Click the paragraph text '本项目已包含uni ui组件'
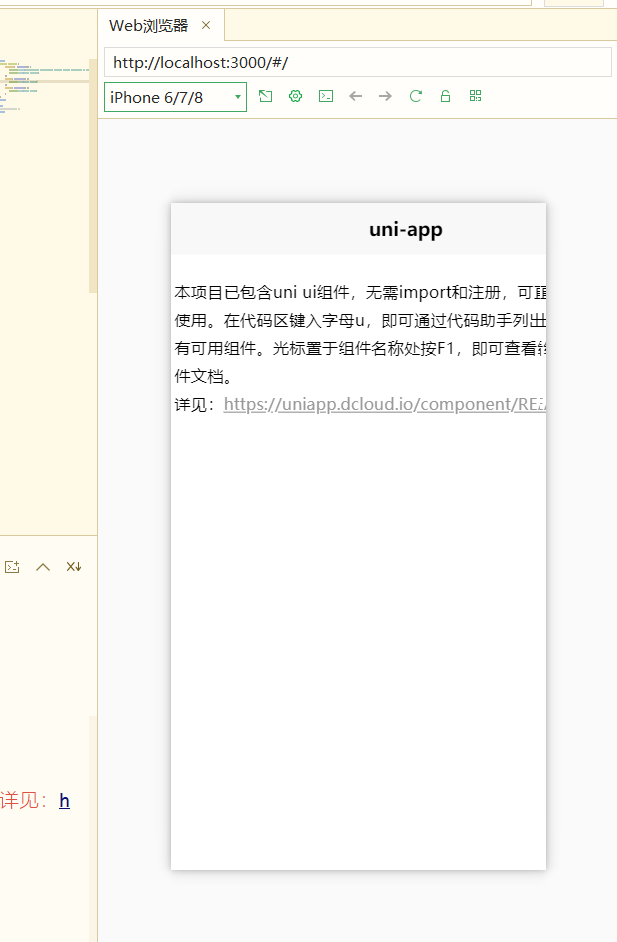617x942 pixels. click(262, 293)
